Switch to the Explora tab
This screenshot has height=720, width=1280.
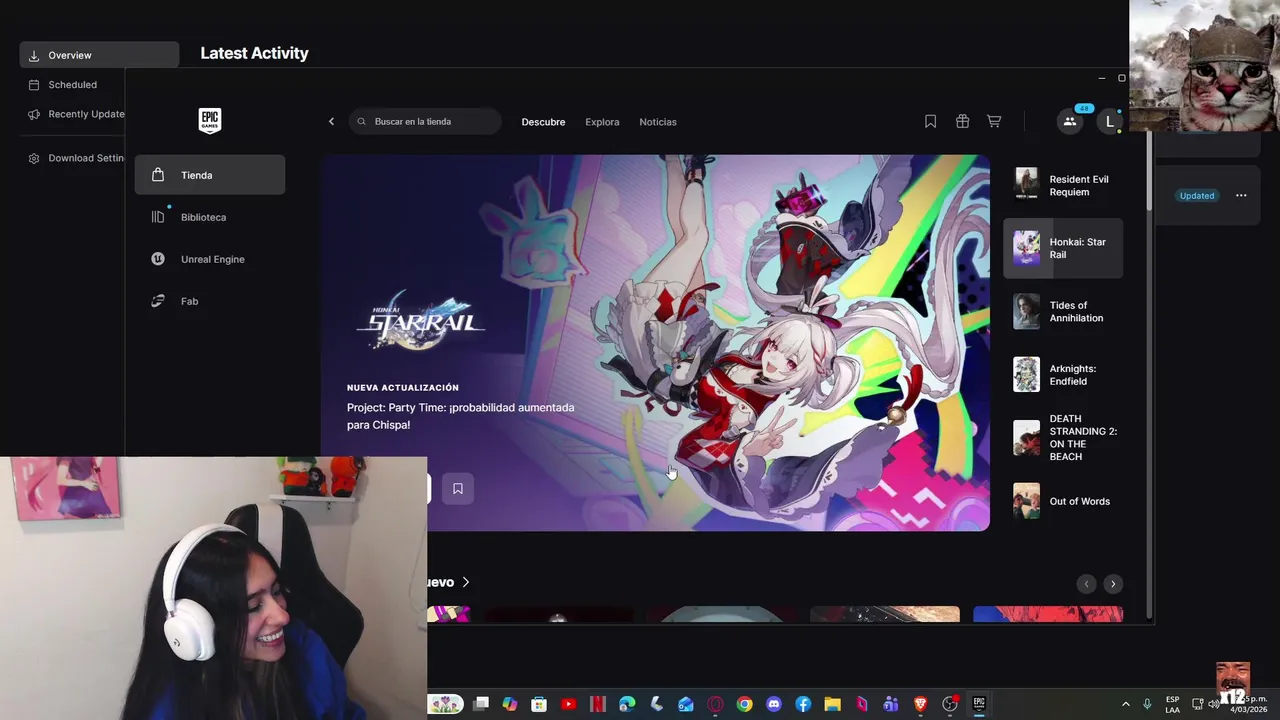click(x=602, y=122)
